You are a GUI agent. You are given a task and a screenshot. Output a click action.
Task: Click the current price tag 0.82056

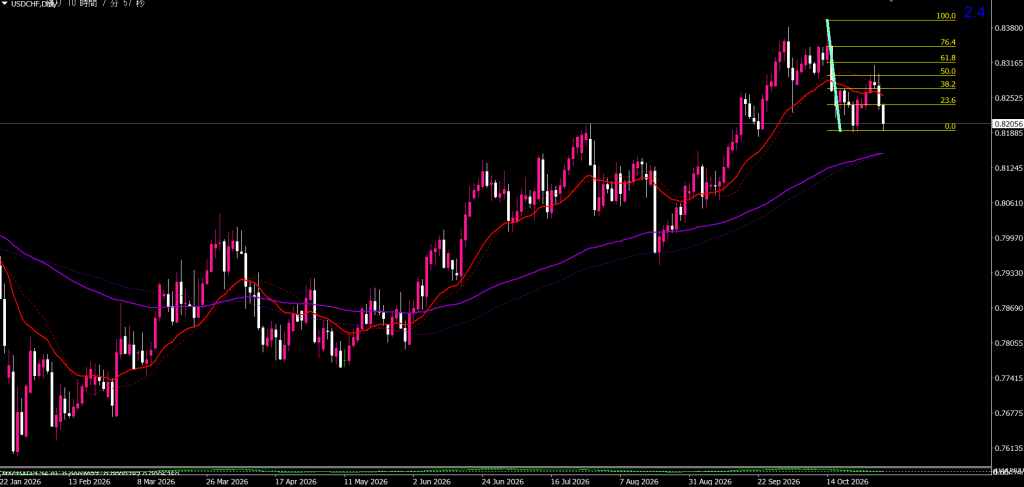pos(1008,123)
